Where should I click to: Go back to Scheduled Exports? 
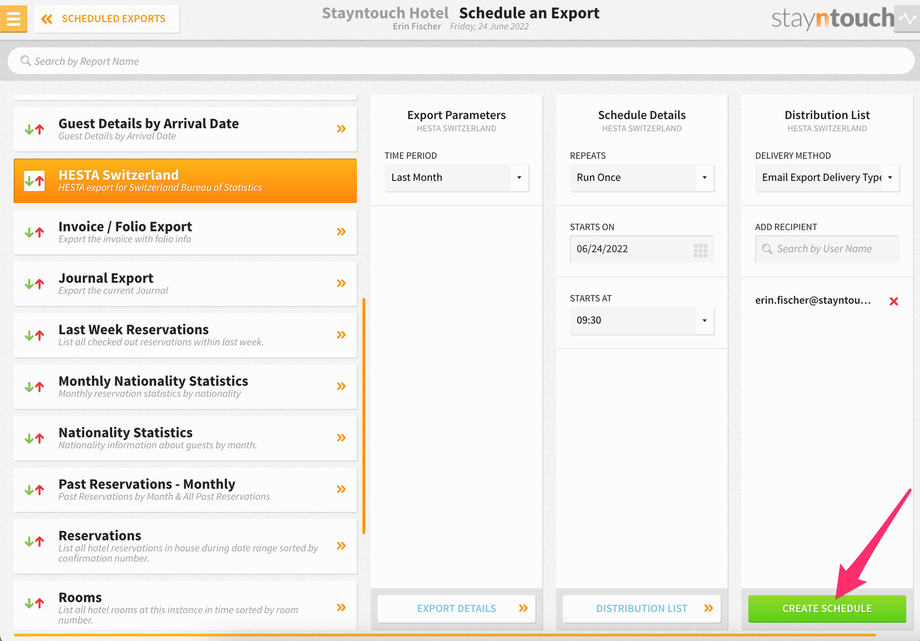107,19
